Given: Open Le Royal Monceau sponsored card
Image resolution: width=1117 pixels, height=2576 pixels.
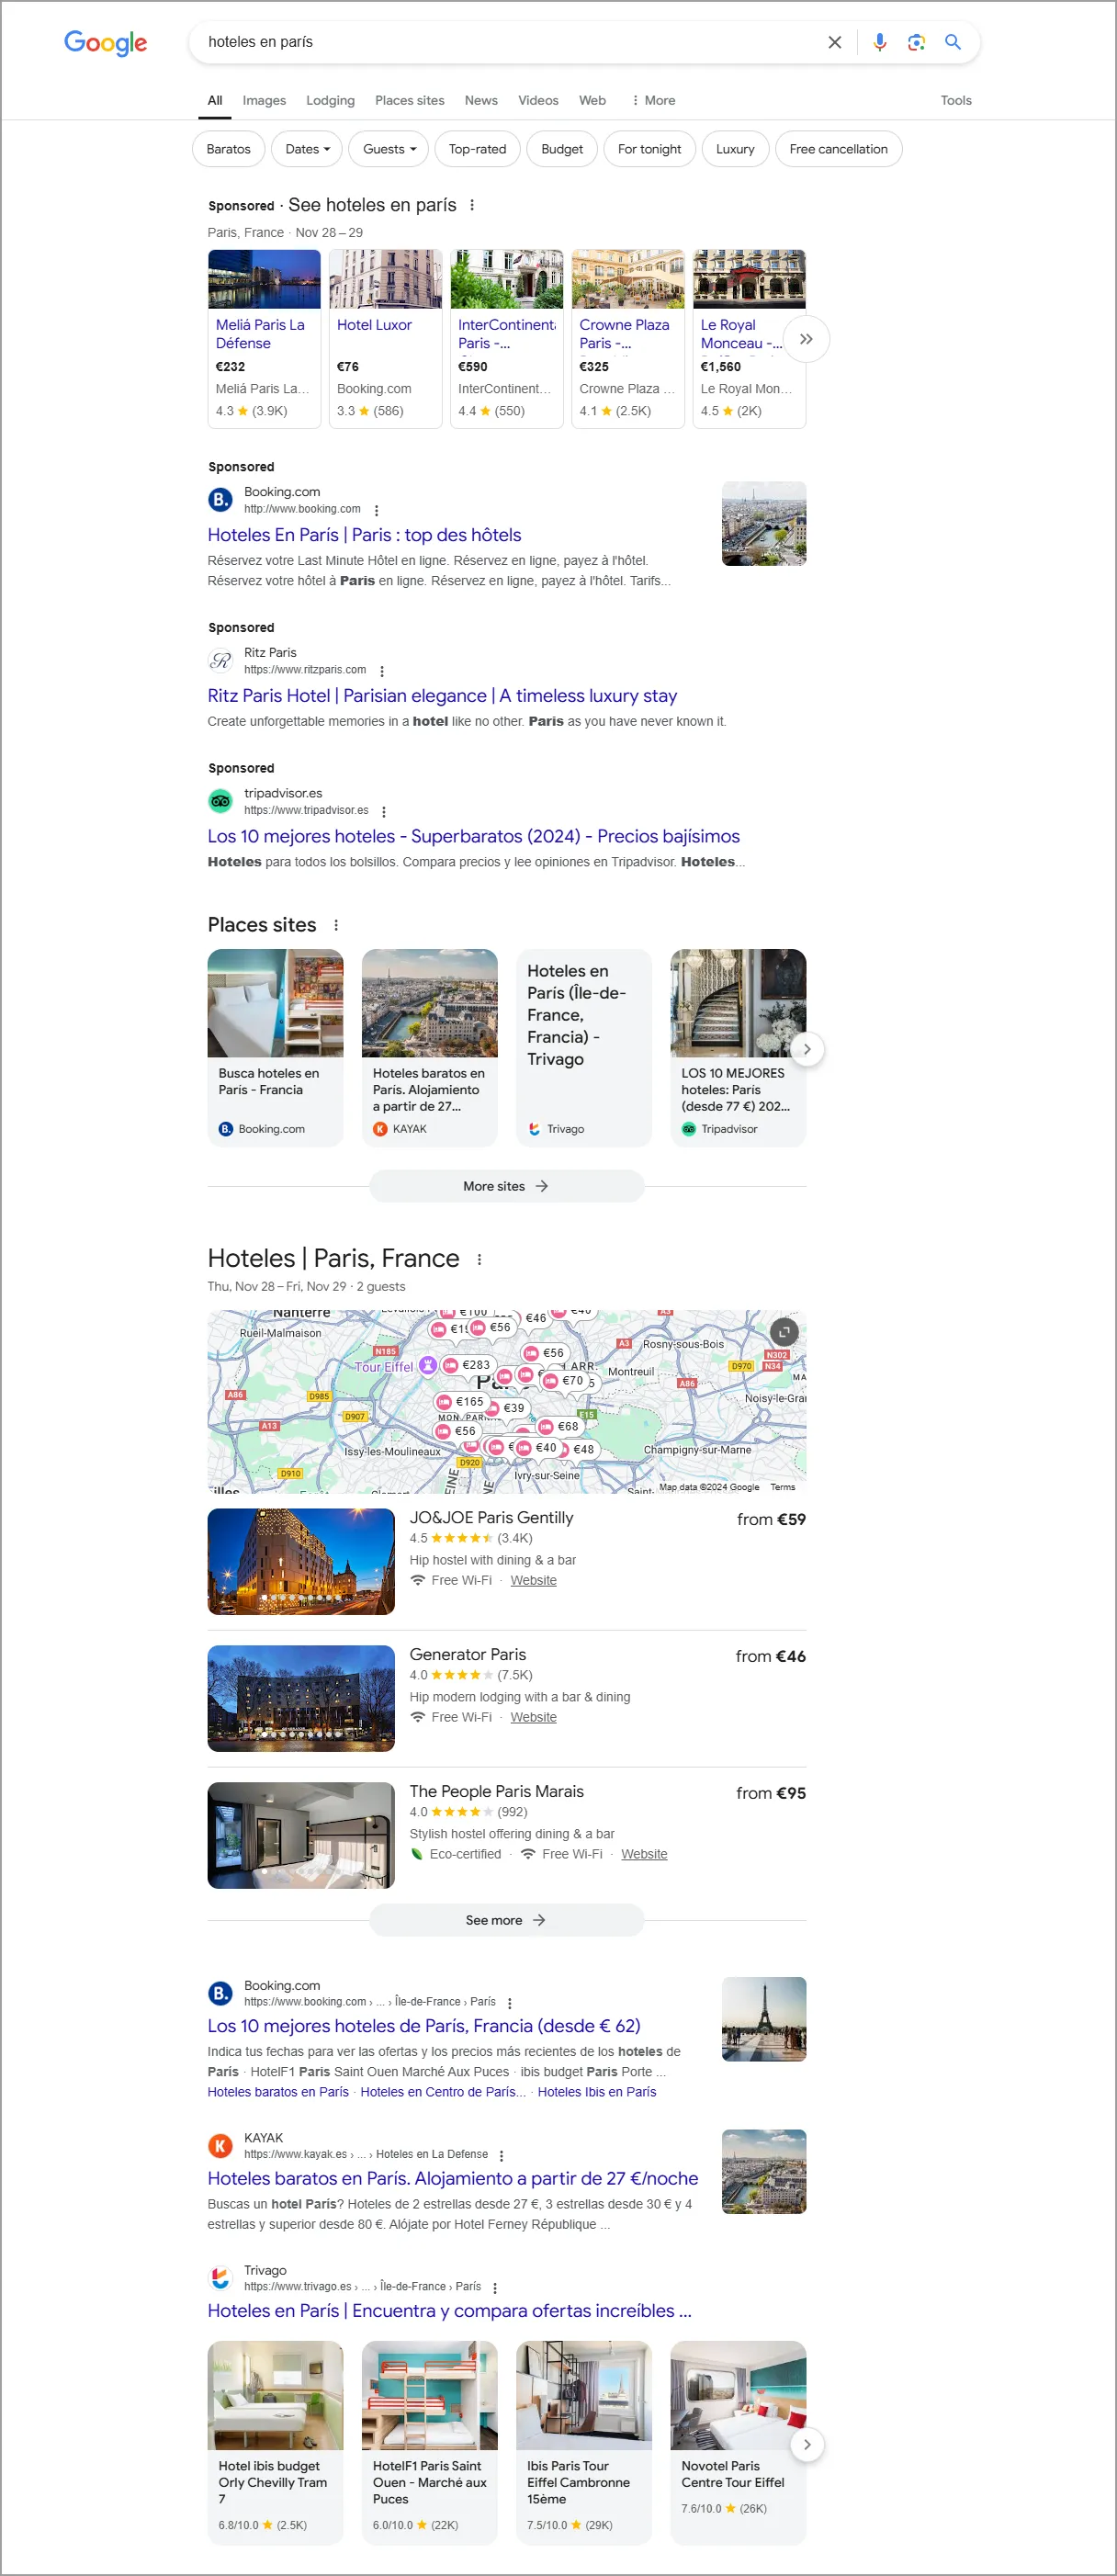Looking at the screenshot, I should coord(749,339).
